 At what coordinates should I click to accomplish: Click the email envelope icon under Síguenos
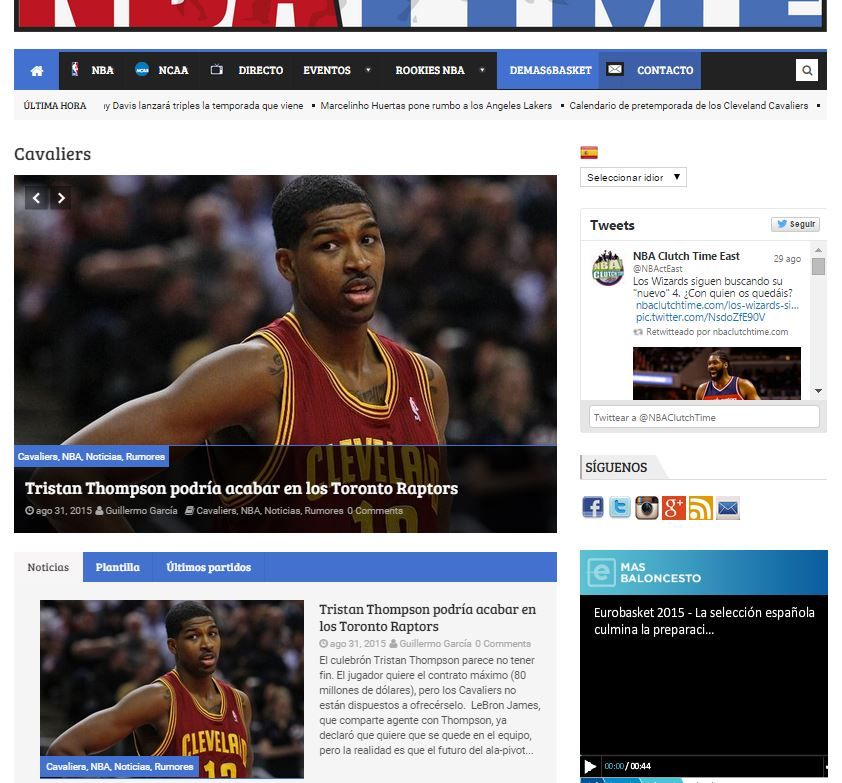point(728,508)
